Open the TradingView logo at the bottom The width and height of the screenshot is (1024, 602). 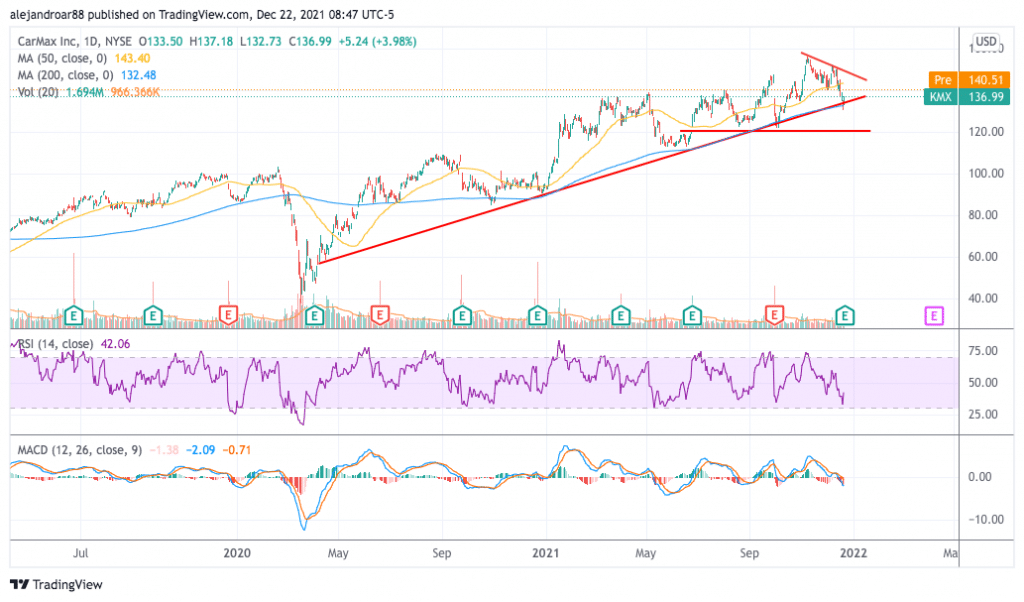[x=57, y=584]
